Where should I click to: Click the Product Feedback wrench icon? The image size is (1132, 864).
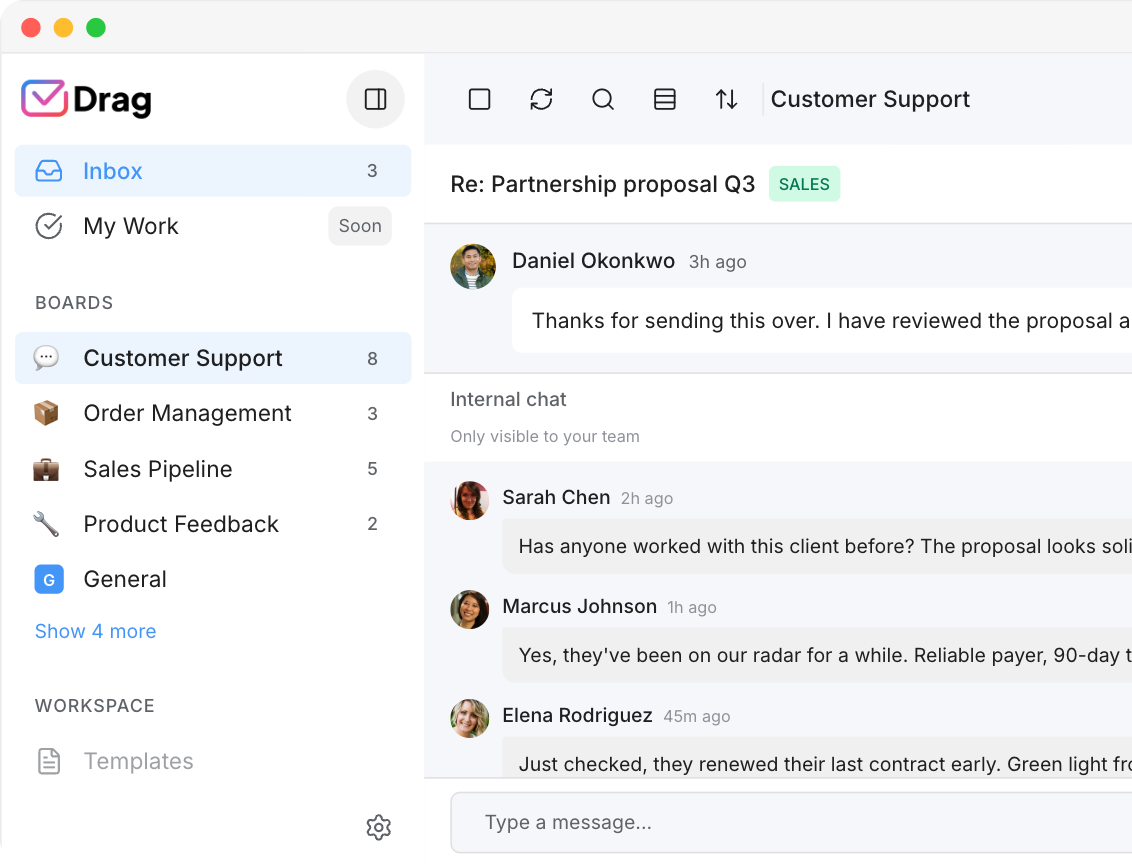46,524
